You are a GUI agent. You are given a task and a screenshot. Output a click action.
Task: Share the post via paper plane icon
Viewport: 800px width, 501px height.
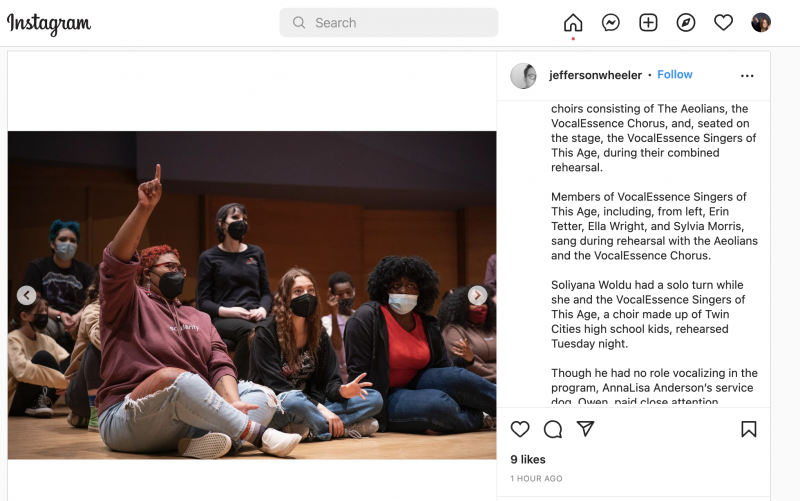click(x=585, y=429)
